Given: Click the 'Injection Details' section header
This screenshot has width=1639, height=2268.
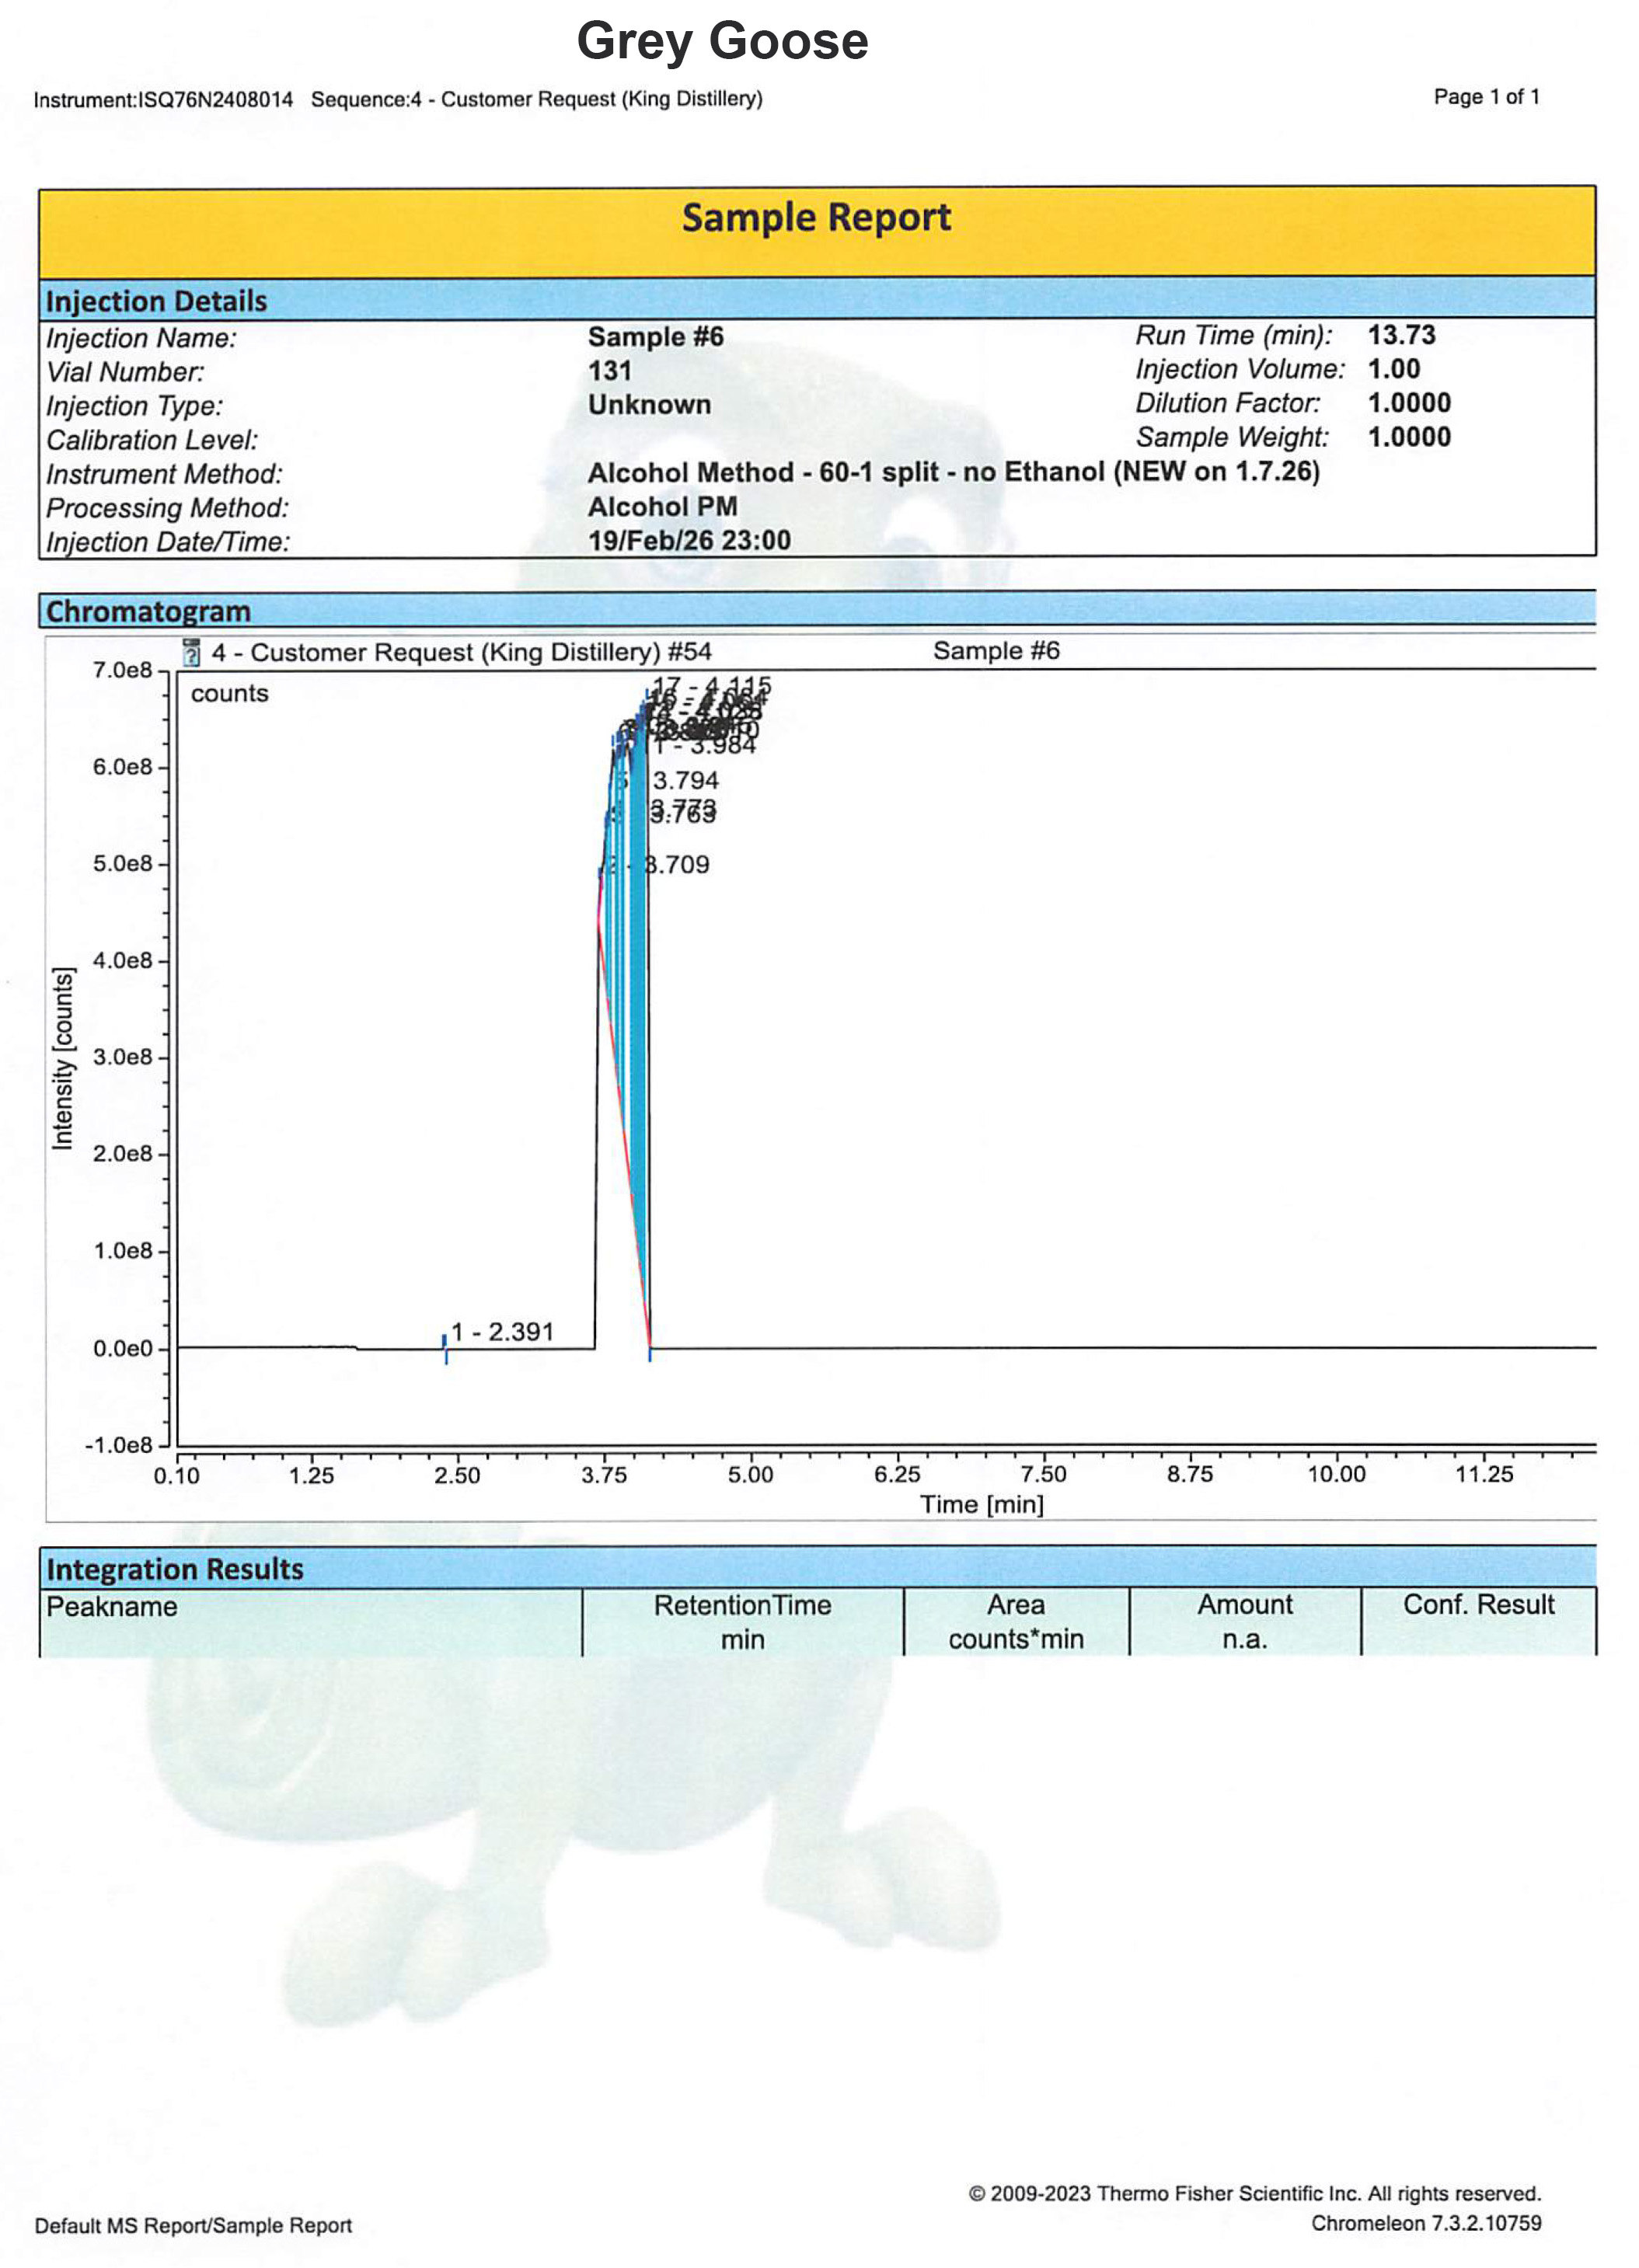Looking at the screenshot, I should click(x=816, y=299).
